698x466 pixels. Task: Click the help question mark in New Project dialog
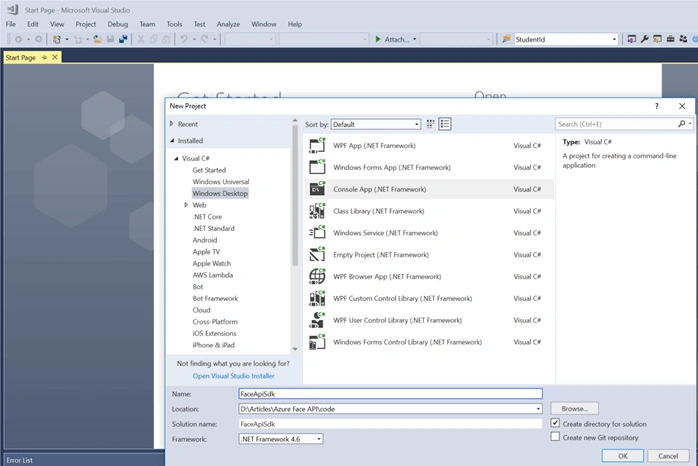point(656,106)
